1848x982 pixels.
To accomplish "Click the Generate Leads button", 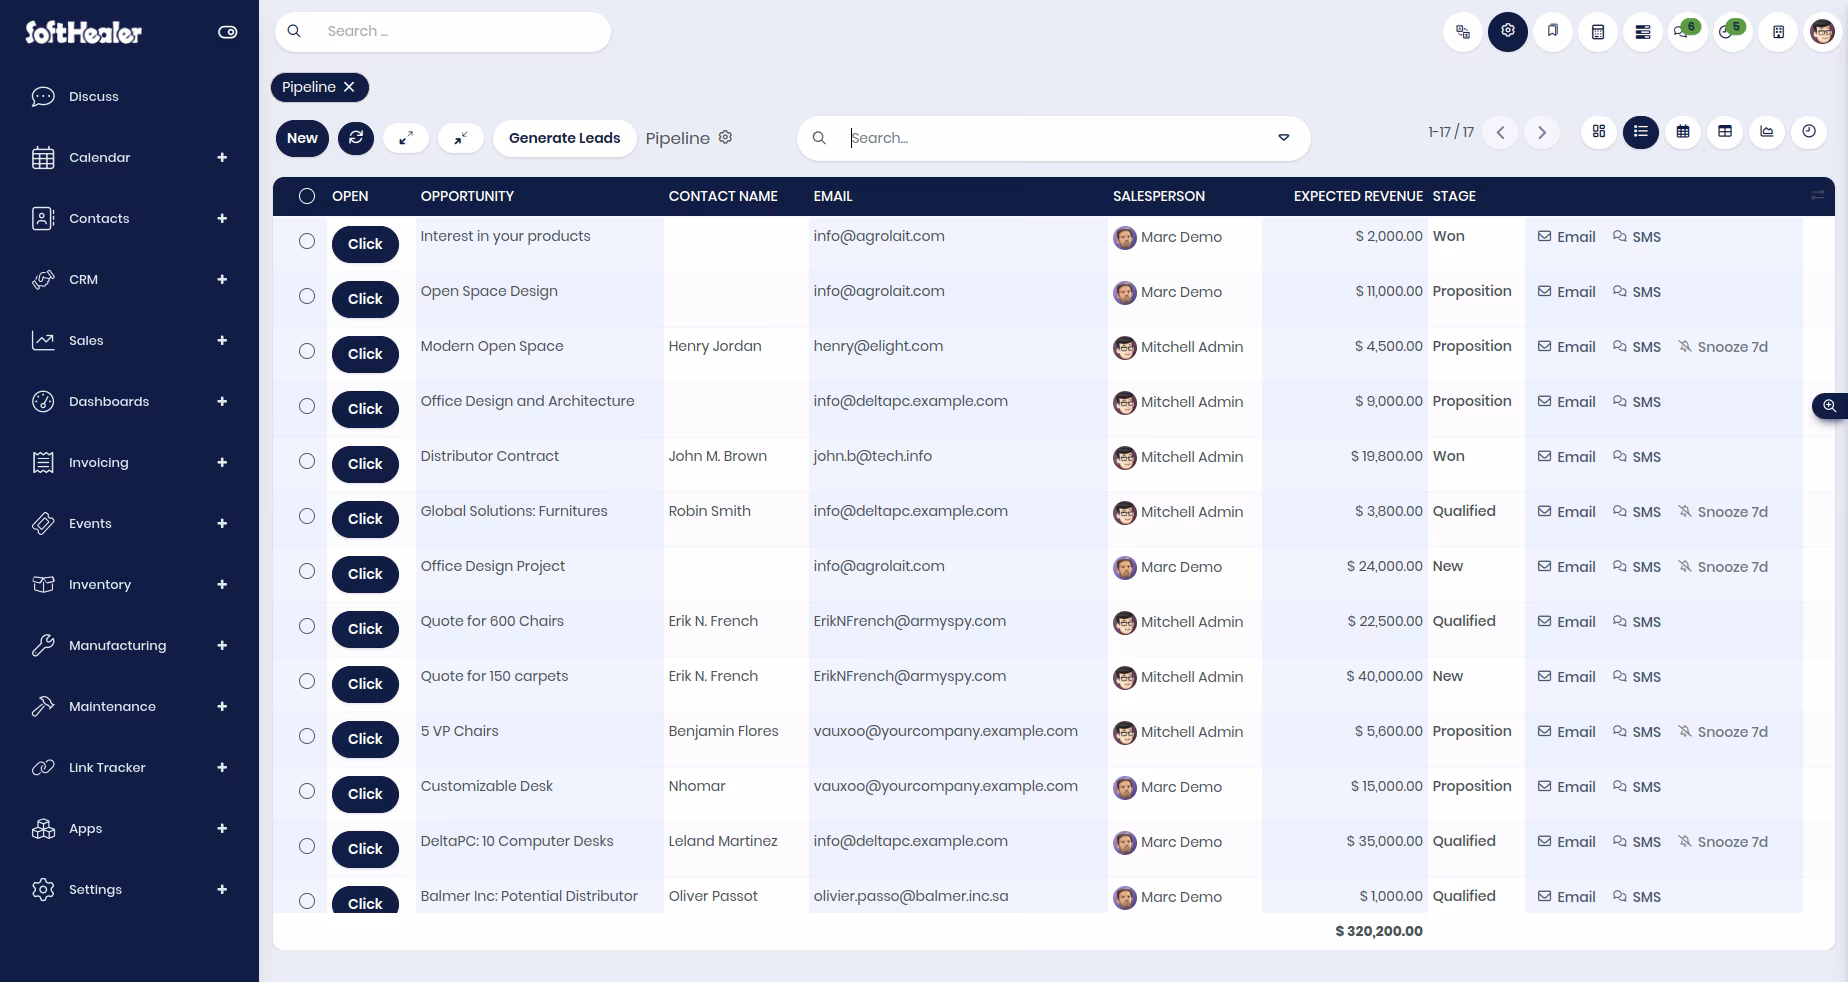I will click(564, 138).
